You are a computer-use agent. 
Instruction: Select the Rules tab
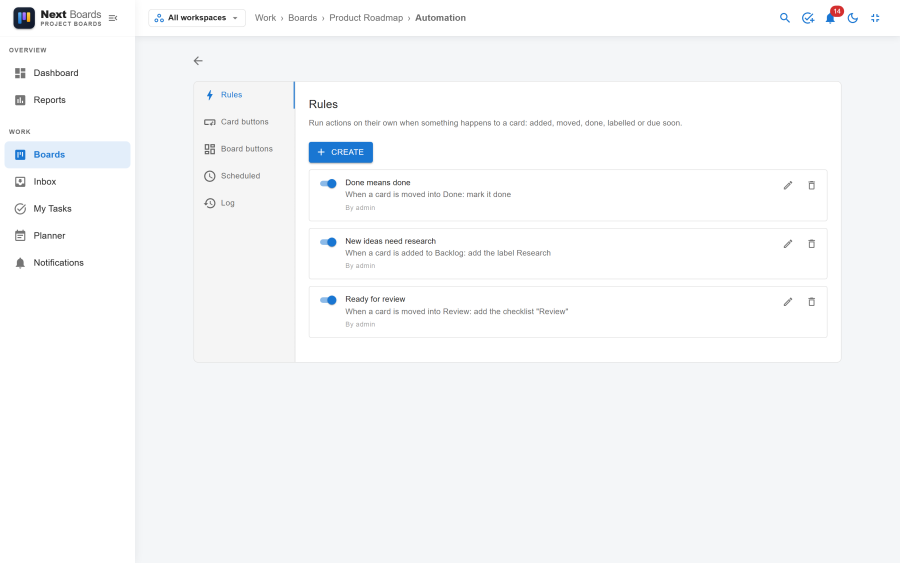[245, 95]
